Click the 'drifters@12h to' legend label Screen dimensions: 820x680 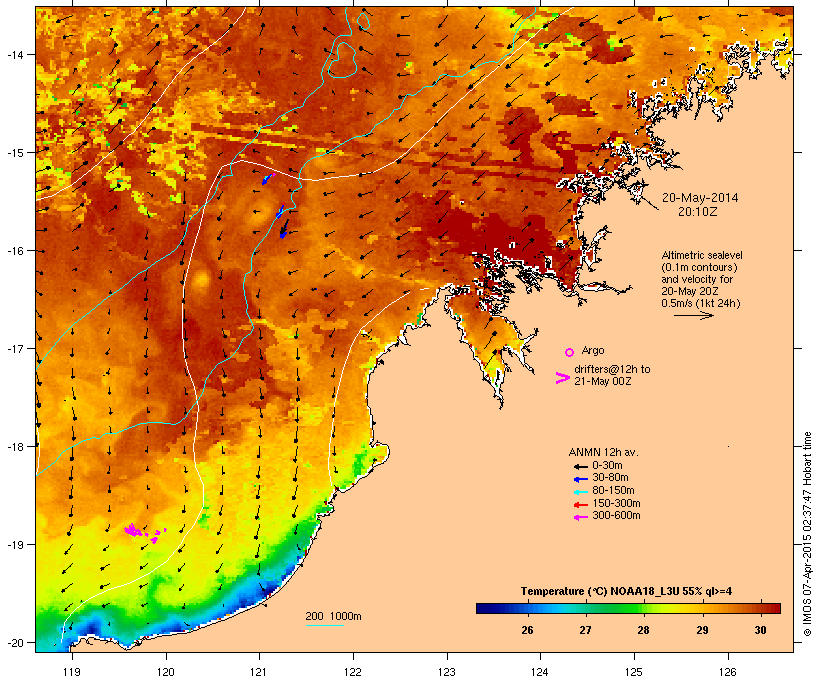pos(612,369)
